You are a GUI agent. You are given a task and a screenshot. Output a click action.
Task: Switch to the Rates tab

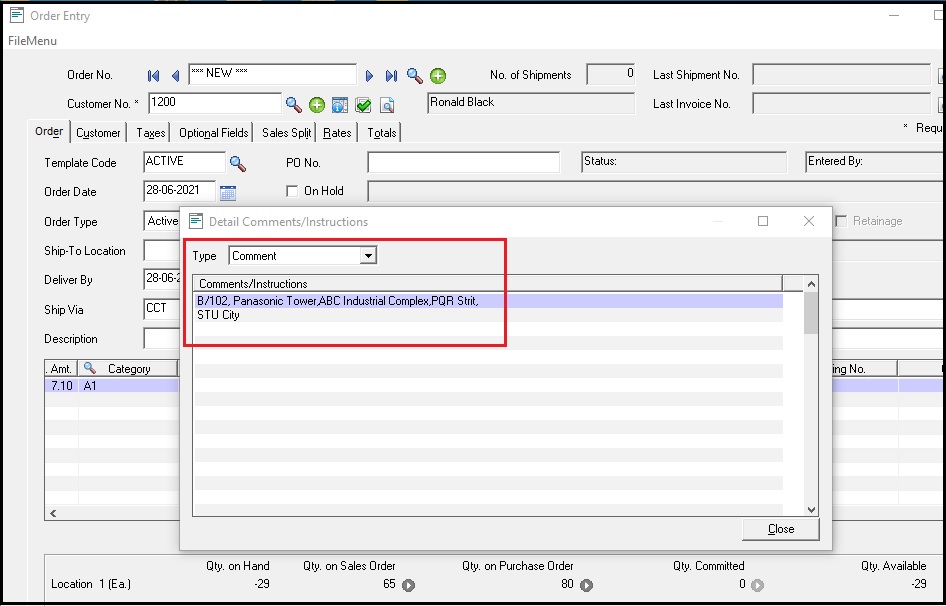click(337, 133)
